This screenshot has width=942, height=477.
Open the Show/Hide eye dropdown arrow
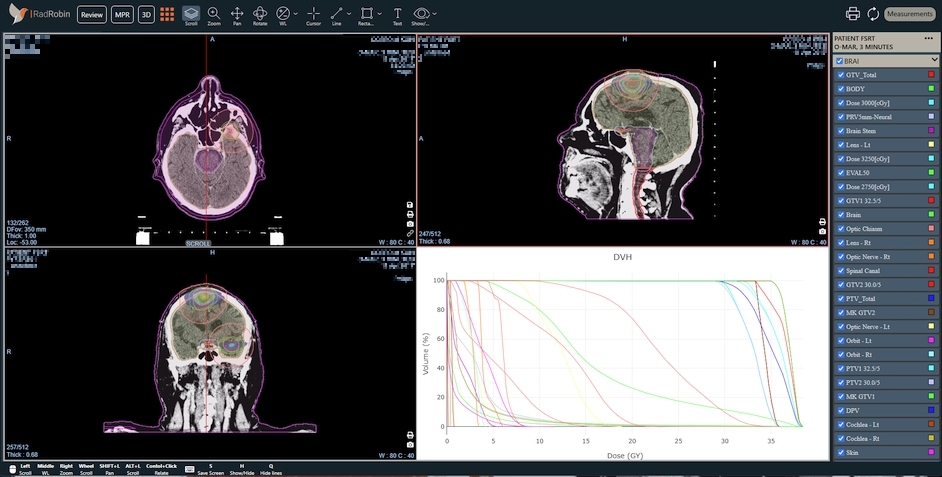pyautogui.click(x=434, y=13)
